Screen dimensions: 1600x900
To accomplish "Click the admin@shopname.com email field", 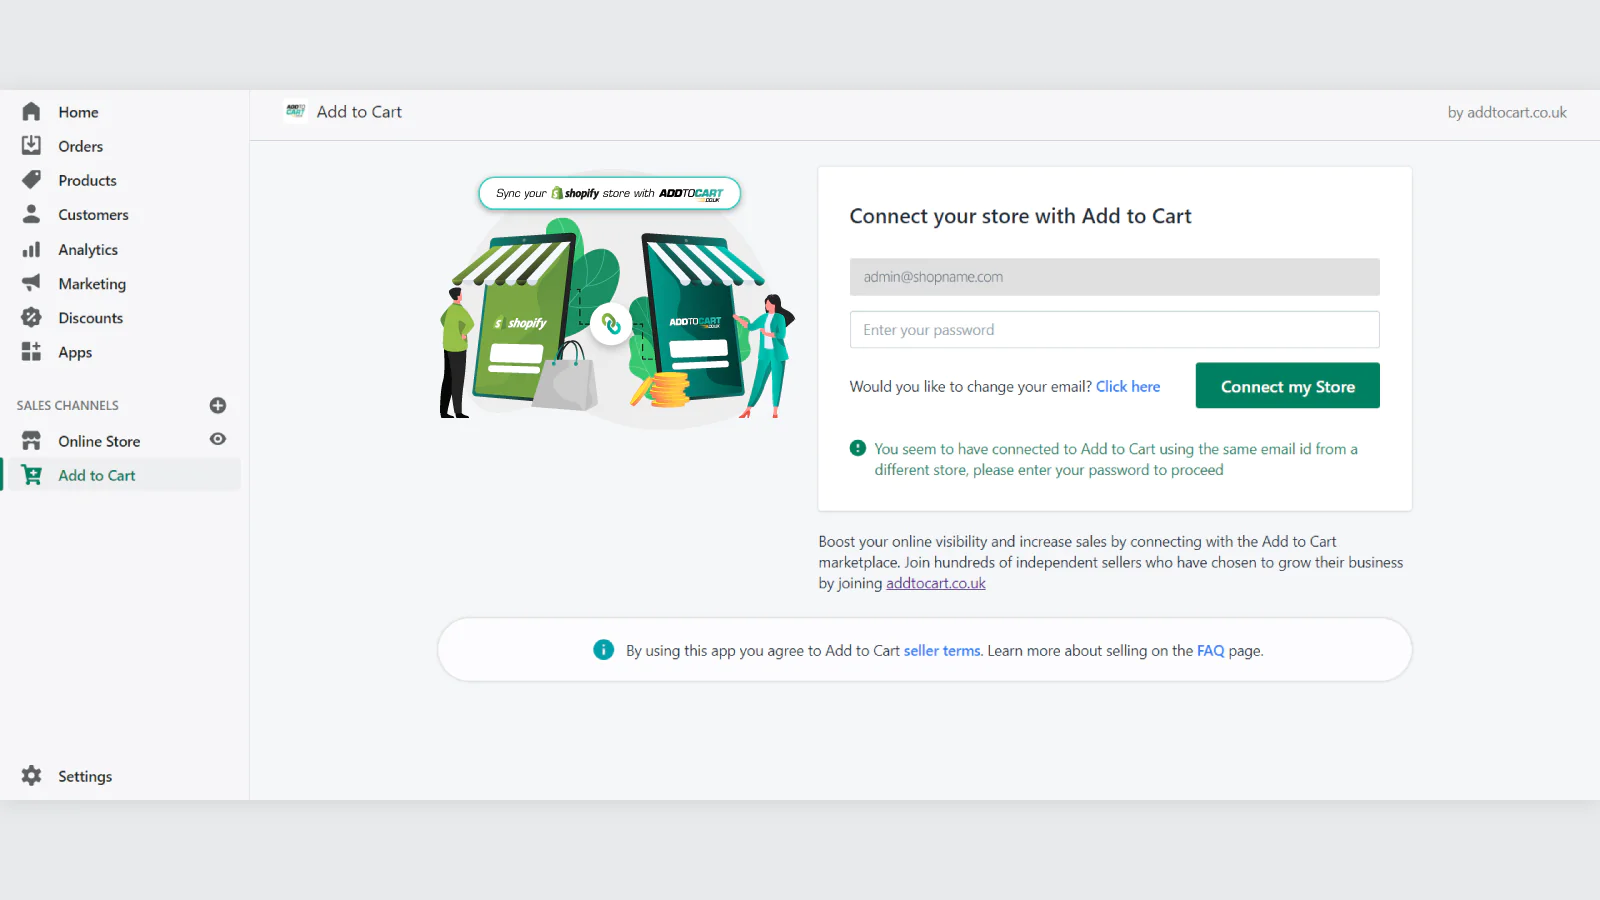I will point(1114,277).
